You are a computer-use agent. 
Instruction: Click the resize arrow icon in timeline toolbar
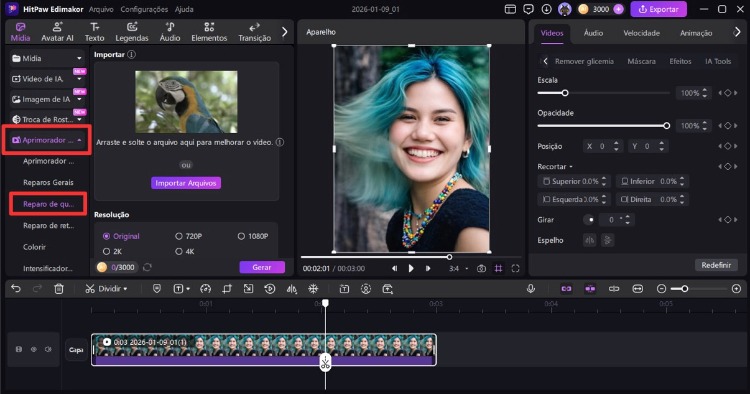tap(248, 289)
